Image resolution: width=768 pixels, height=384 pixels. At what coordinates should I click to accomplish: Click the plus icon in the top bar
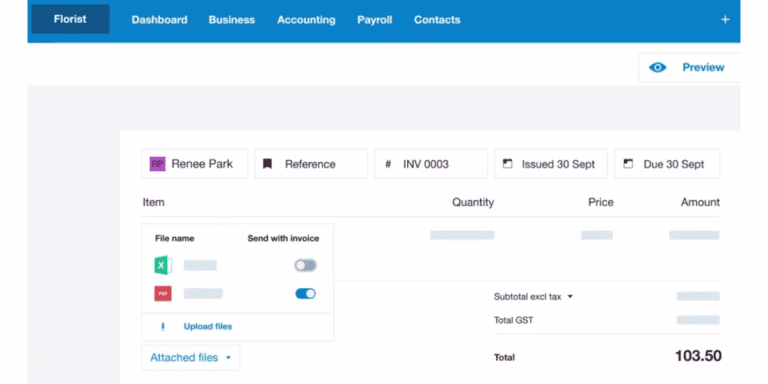(x=725, y=20)
